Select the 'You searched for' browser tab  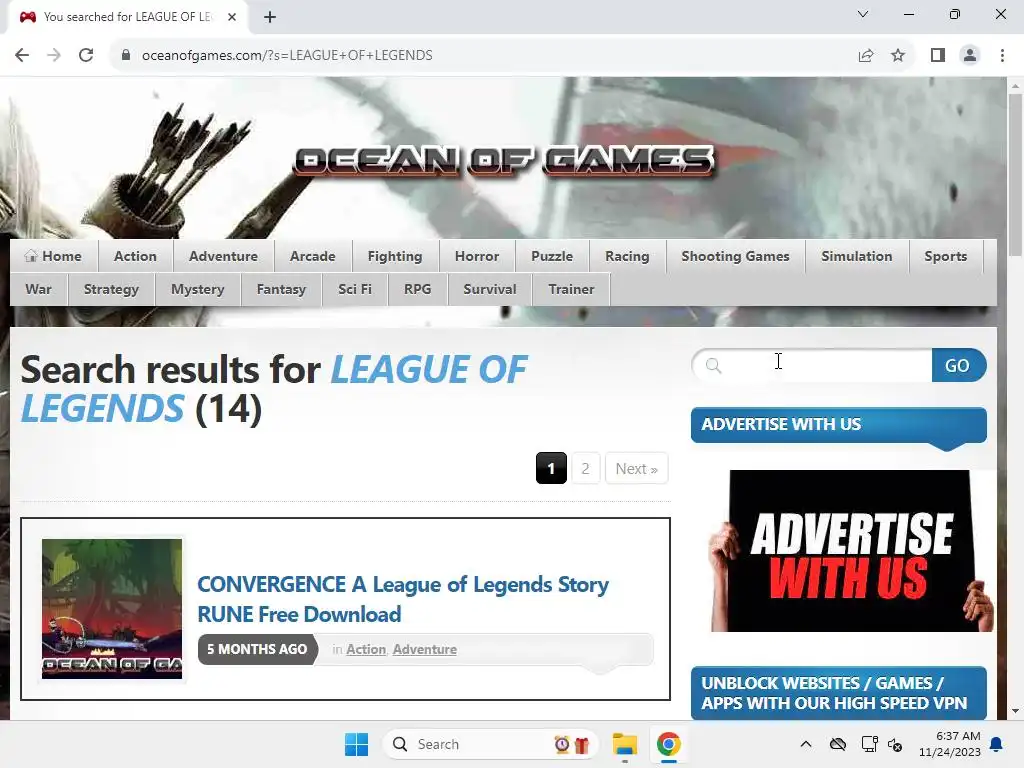tap(127, 17)
